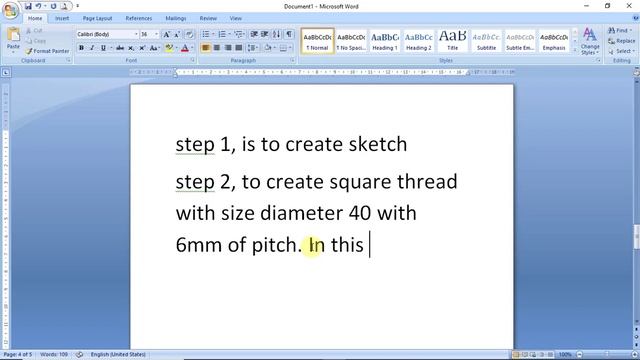Open Change Styles menu
The image size is (640, 360).
click(590, 41)
